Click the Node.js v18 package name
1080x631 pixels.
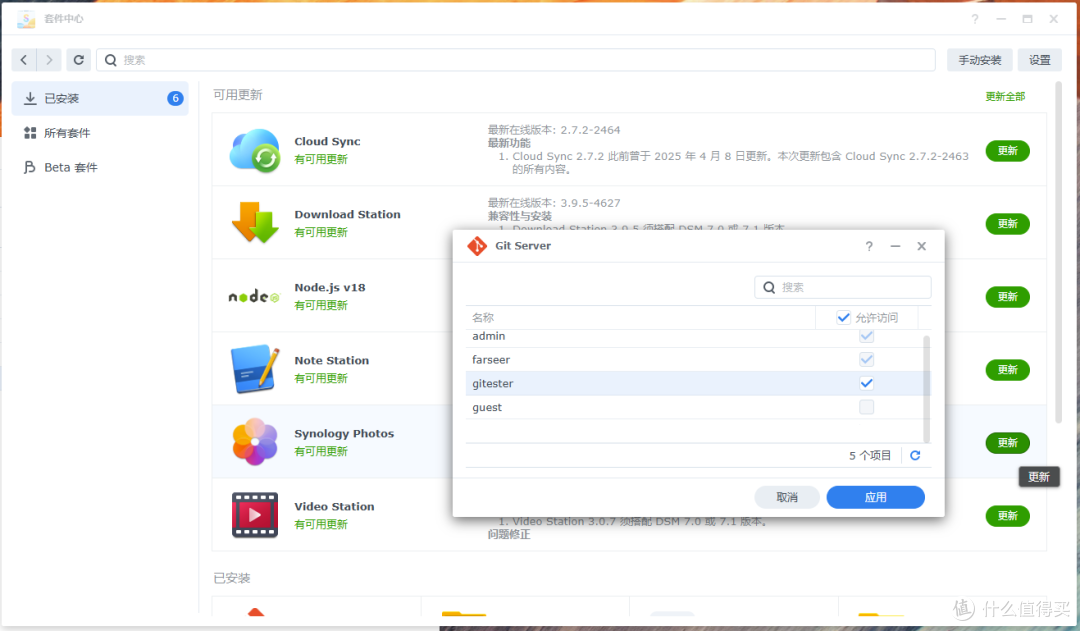click(330, 287)
